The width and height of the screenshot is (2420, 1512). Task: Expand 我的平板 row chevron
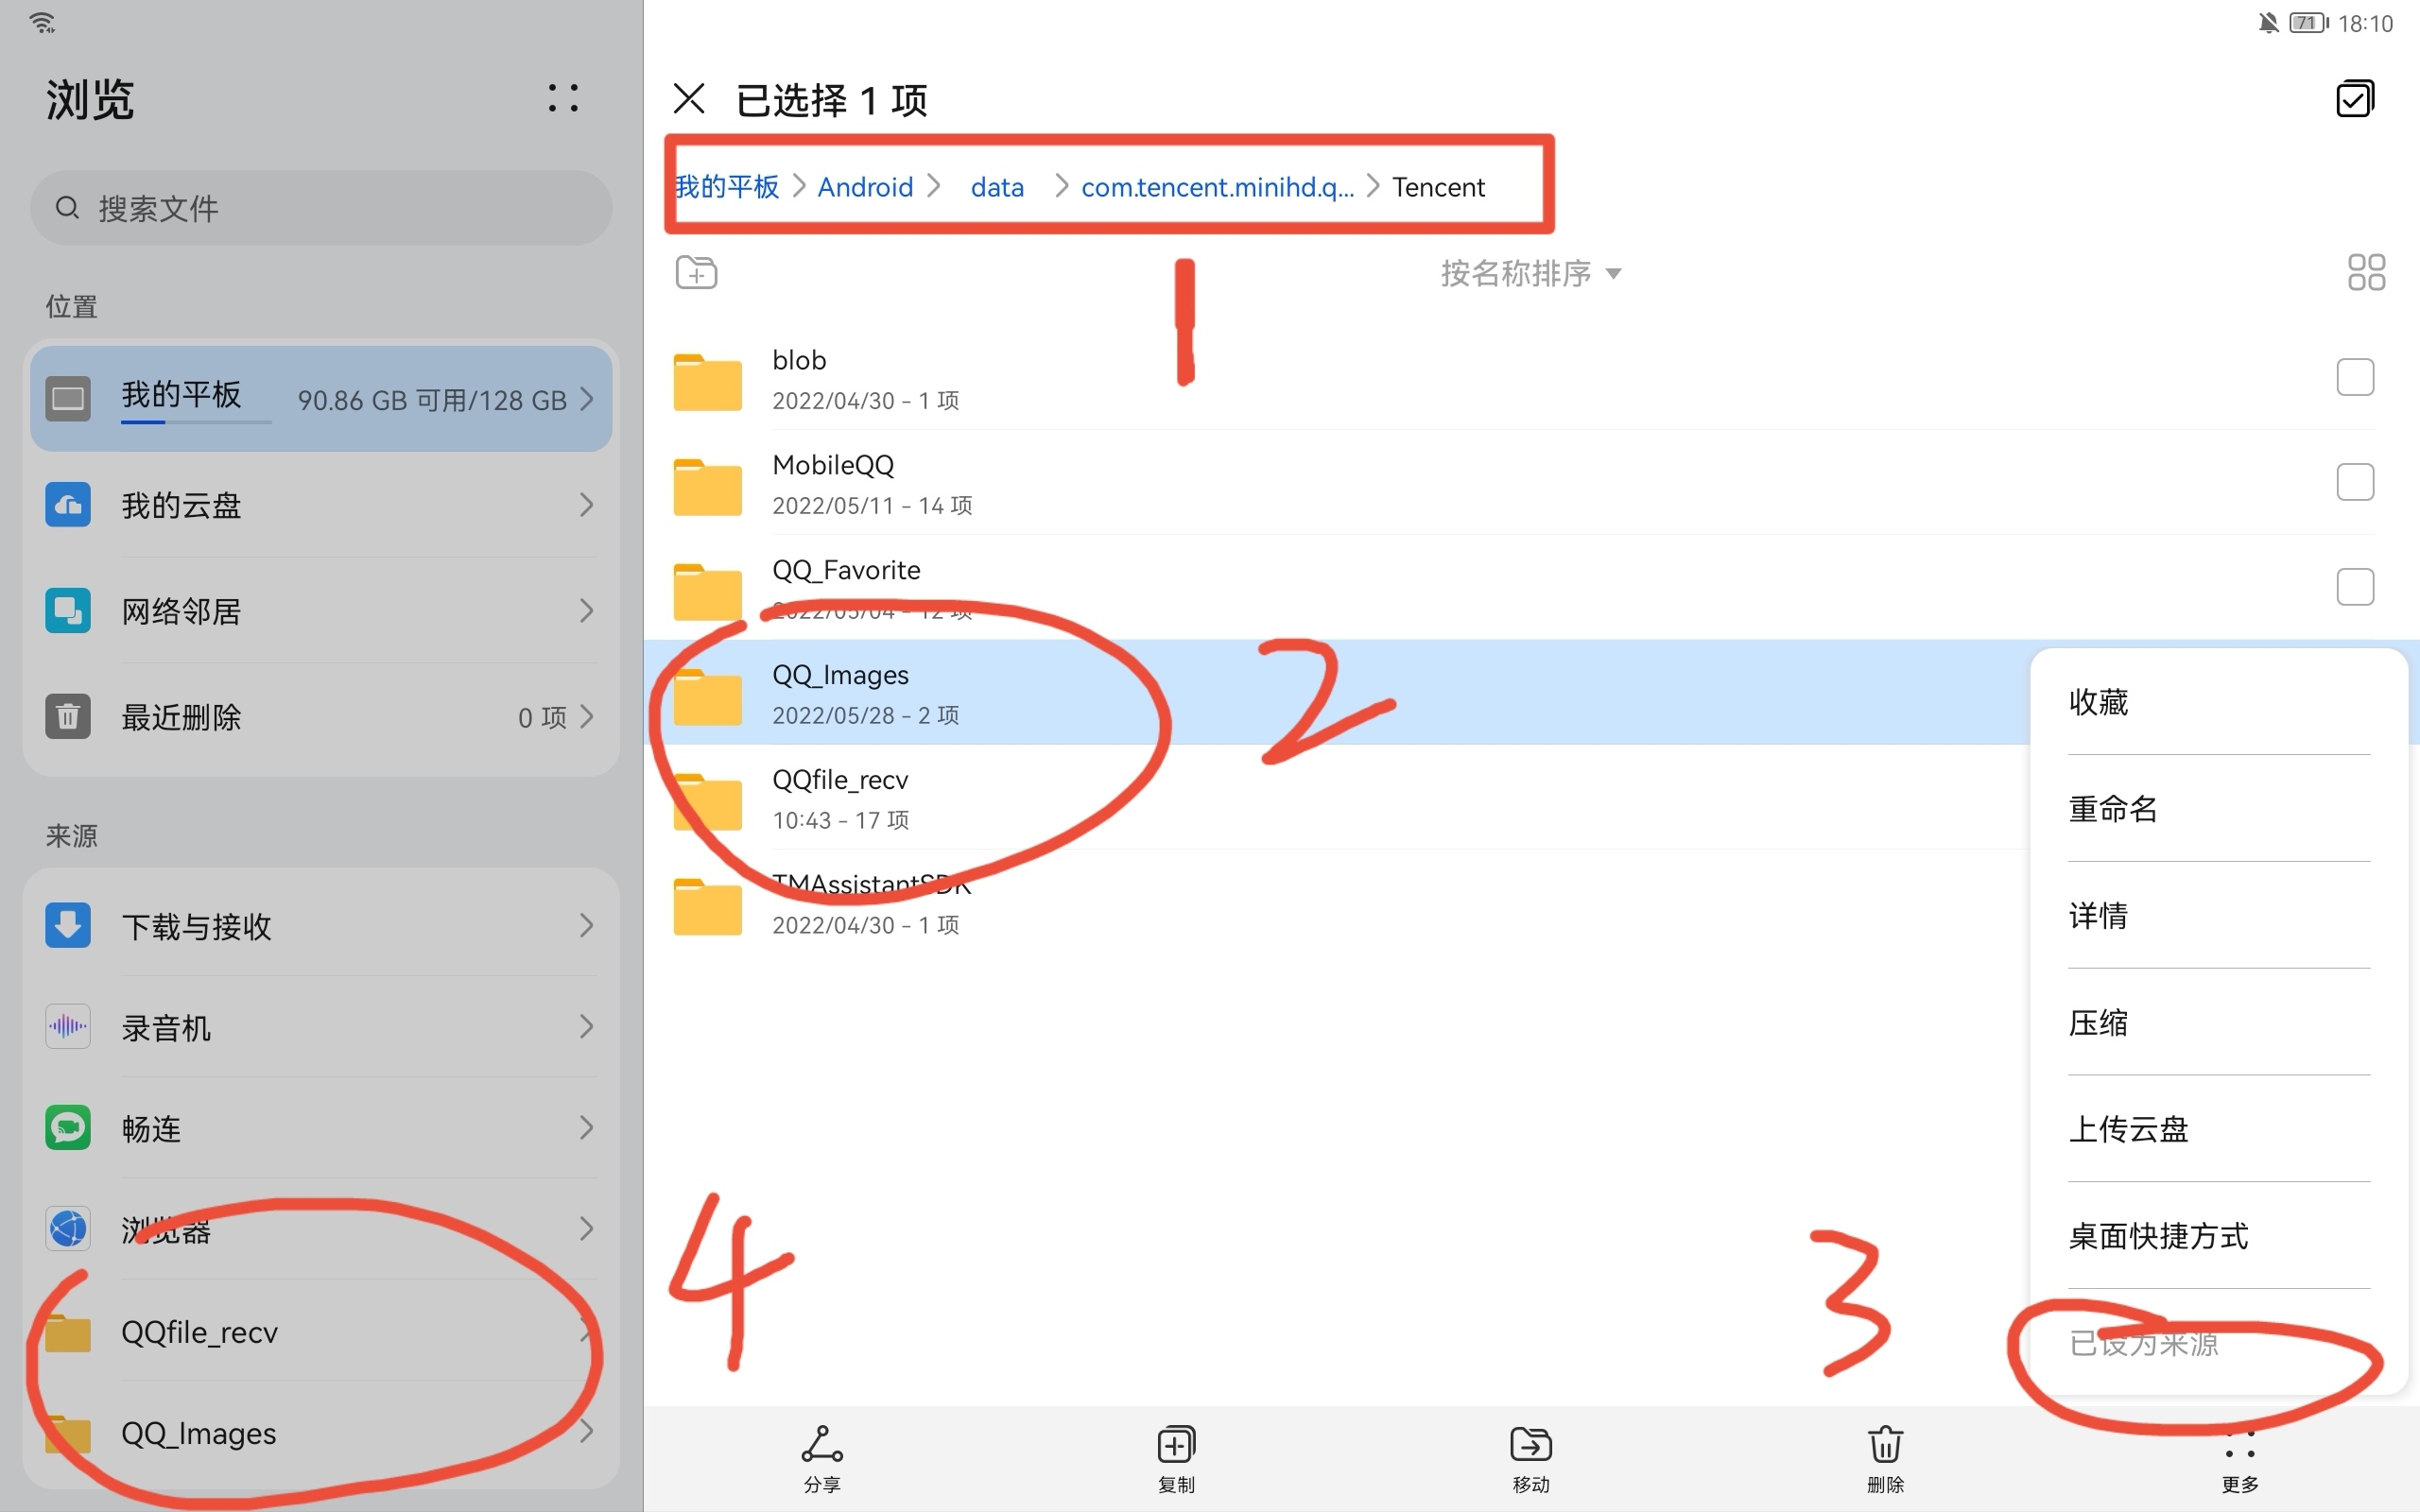pos(587,399)
